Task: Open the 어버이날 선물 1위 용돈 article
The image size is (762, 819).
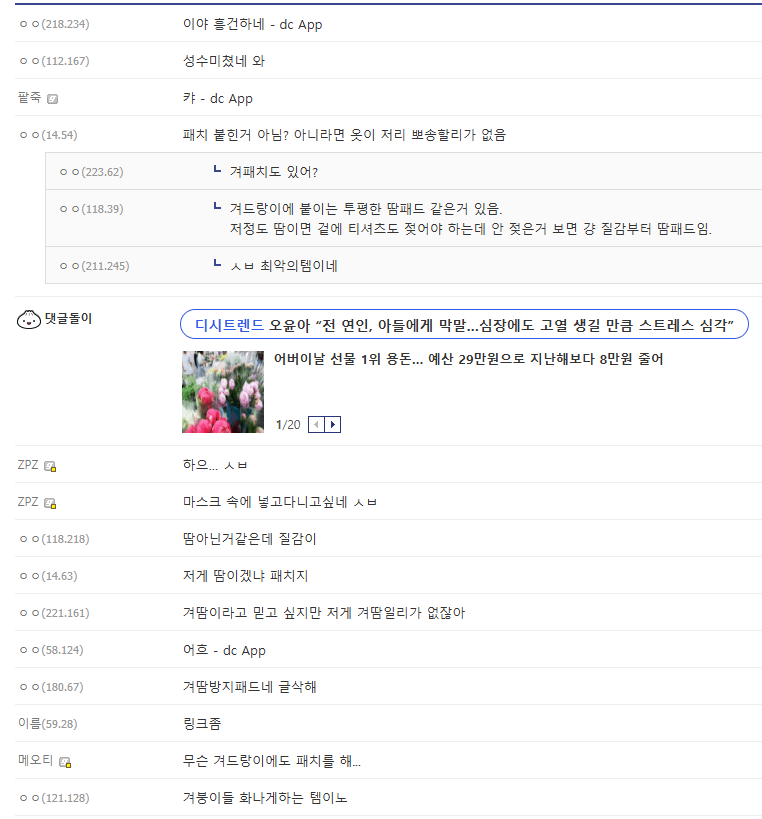Action: tap(469, 359)
